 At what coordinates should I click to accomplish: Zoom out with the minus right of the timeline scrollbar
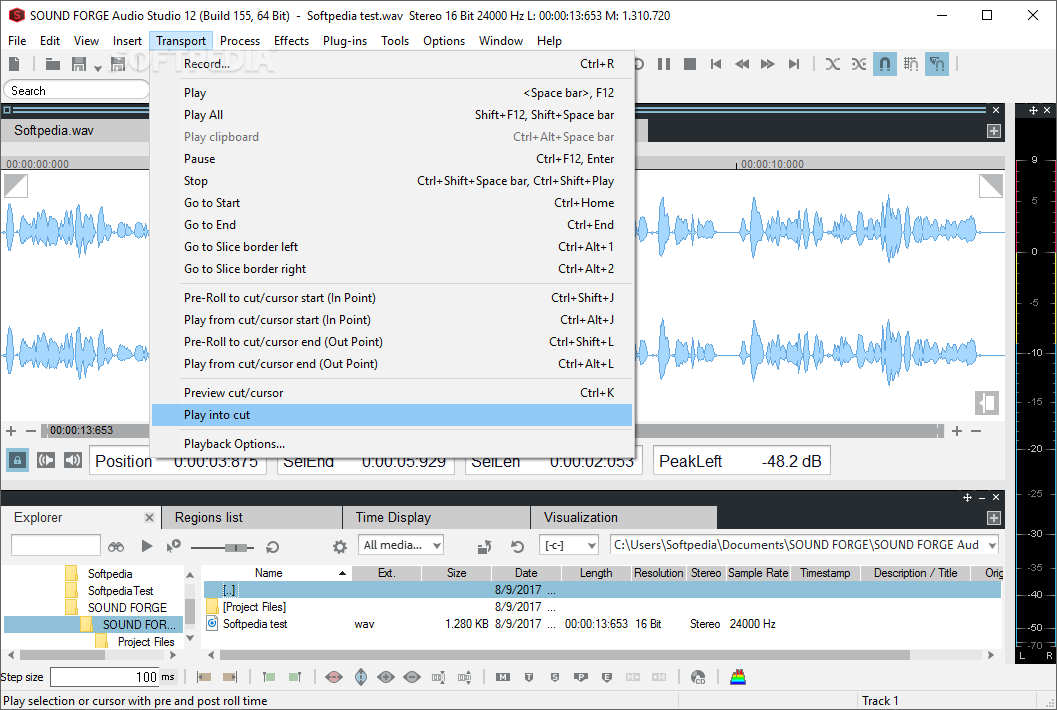tap(976, 430)
